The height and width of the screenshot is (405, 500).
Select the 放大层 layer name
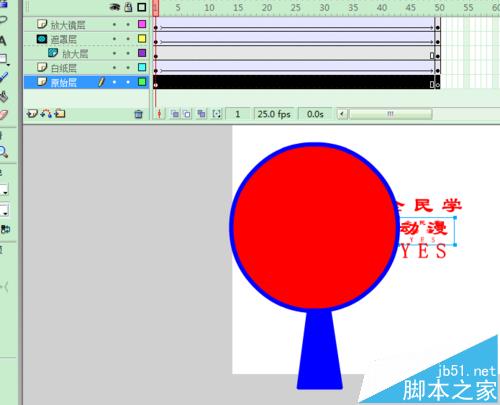click(75, 54)
